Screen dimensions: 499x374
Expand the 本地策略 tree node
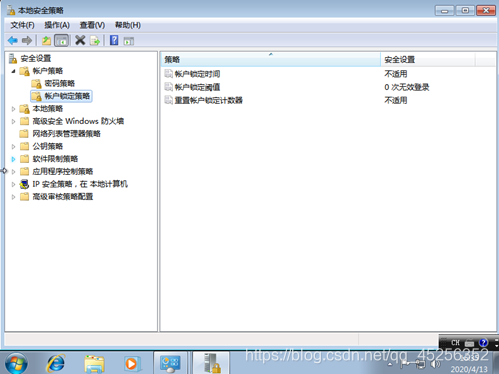tap(13, 109)
